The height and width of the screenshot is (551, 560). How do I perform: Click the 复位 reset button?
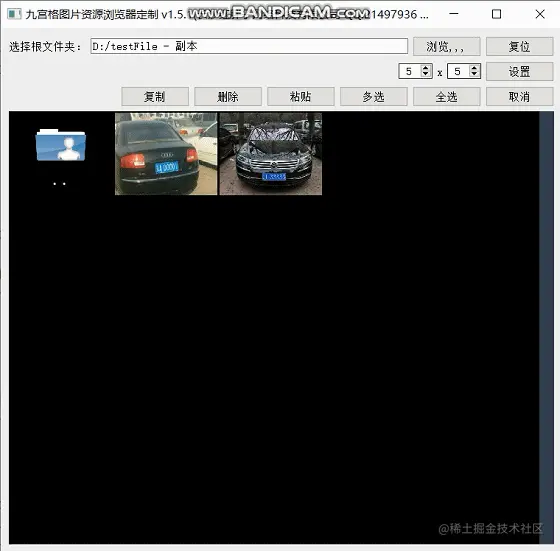coord(519,46)
